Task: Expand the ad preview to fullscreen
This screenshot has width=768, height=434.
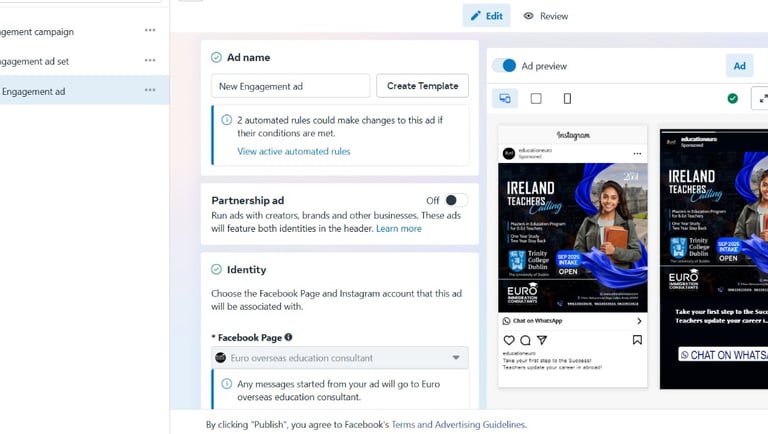Action: pyautogui.click(x=762, y=99)
